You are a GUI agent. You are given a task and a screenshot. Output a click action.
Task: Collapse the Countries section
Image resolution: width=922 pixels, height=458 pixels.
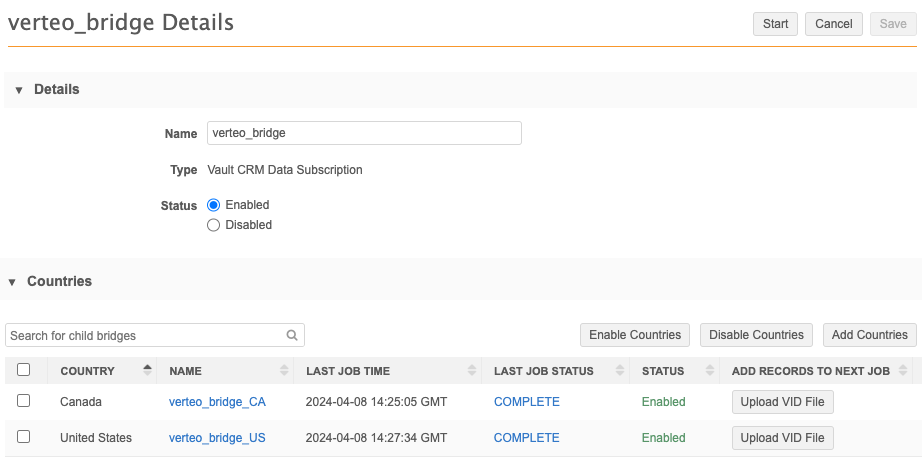click(x=13, y=282)
